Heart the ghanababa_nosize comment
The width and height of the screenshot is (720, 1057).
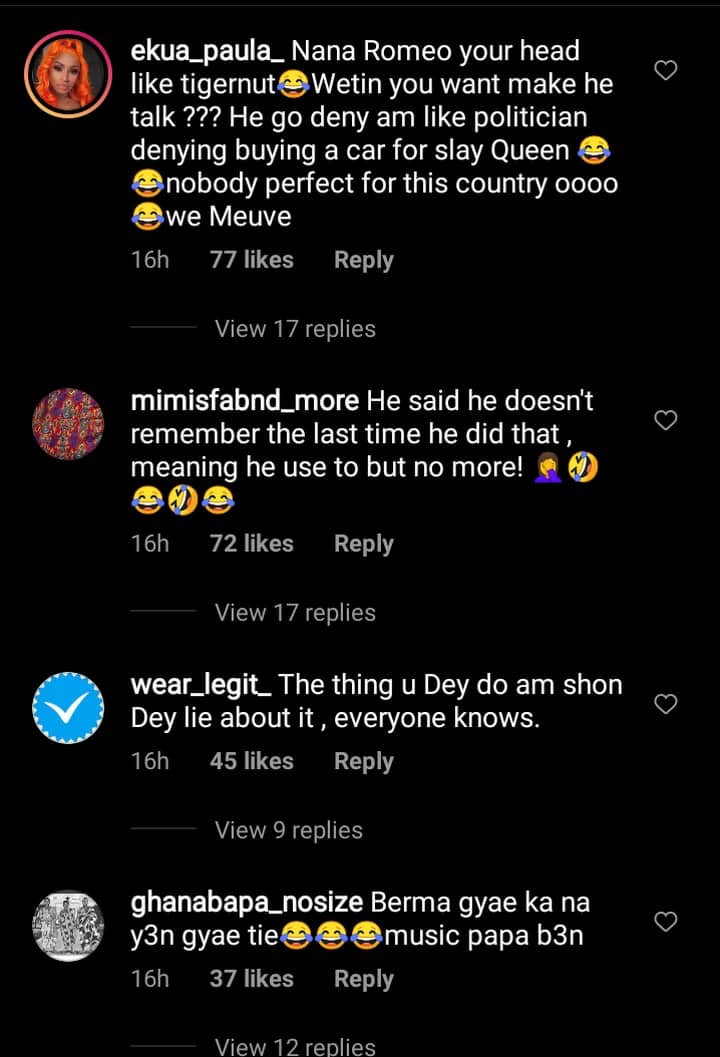665,921
